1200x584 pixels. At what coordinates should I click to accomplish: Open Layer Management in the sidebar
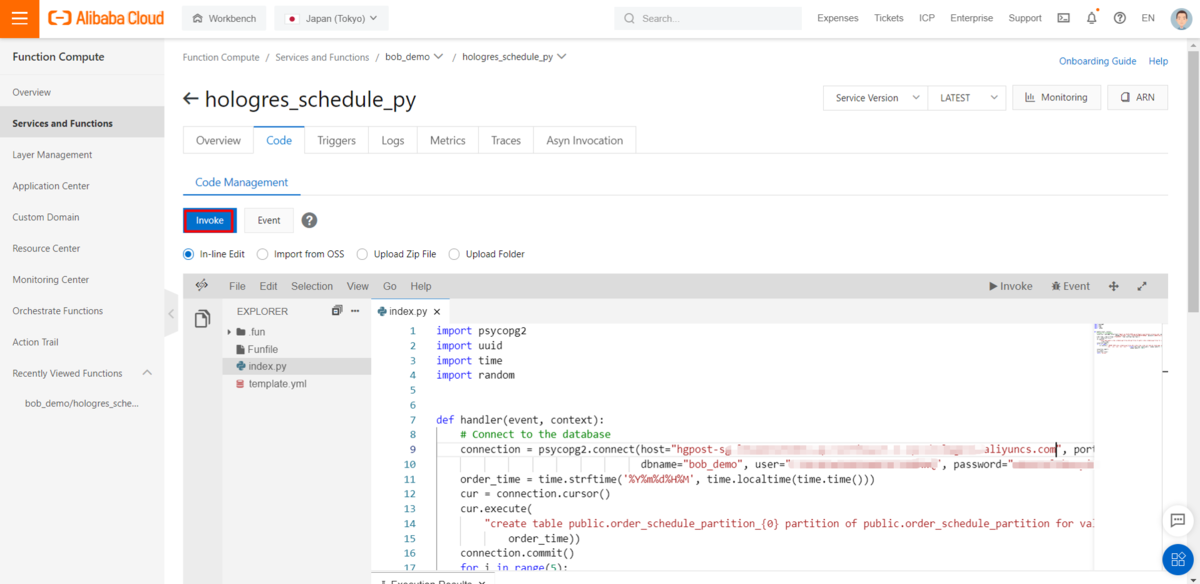click(52, 155)
